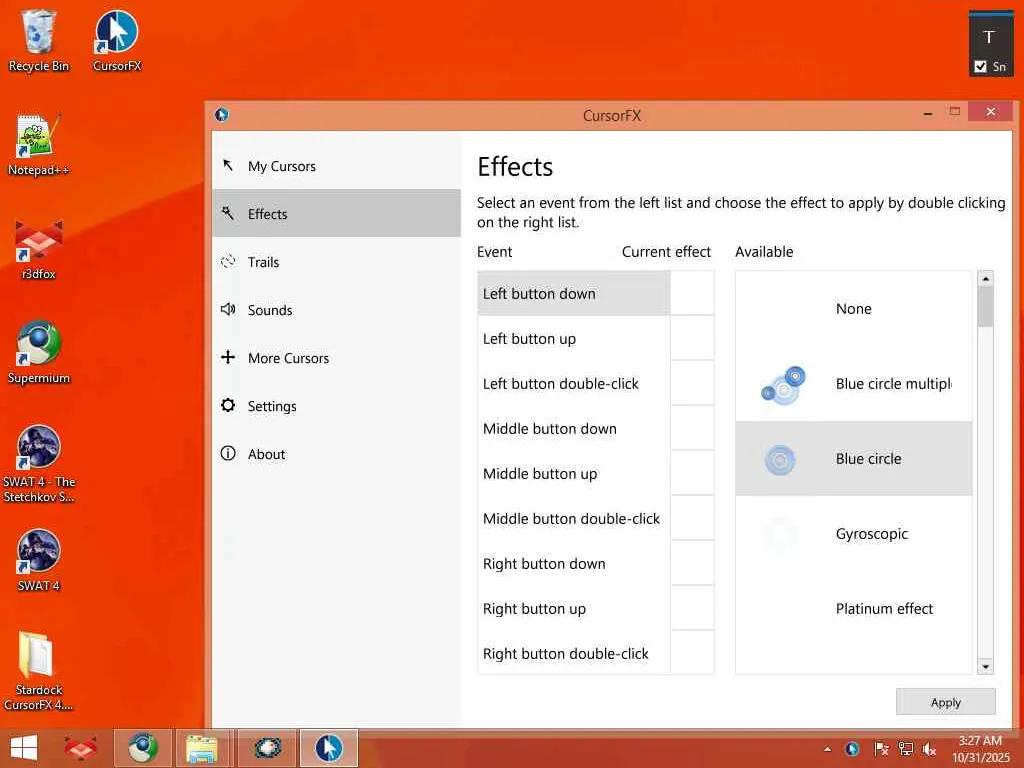
Task: Click the Trails dotted circle icon
Action: click(x=227, y=261)
